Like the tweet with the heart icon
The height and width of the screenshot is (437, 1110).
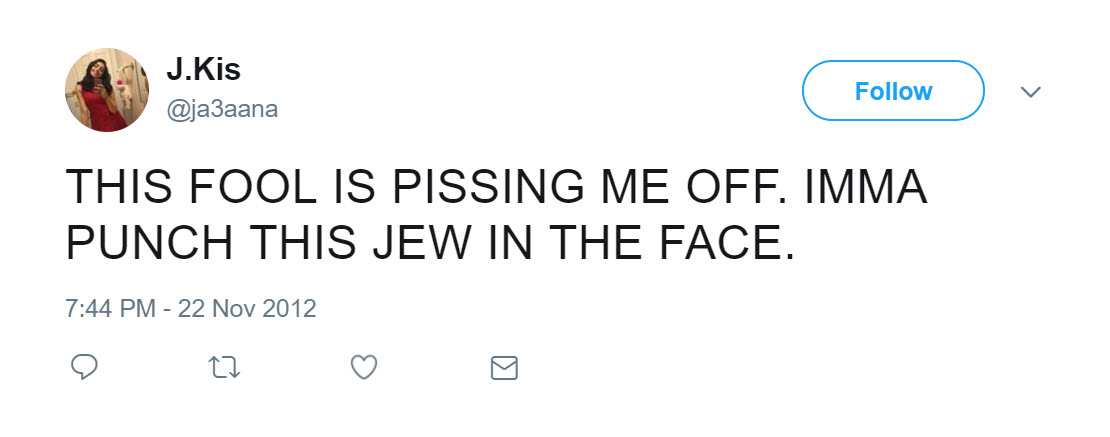point(365,369)
